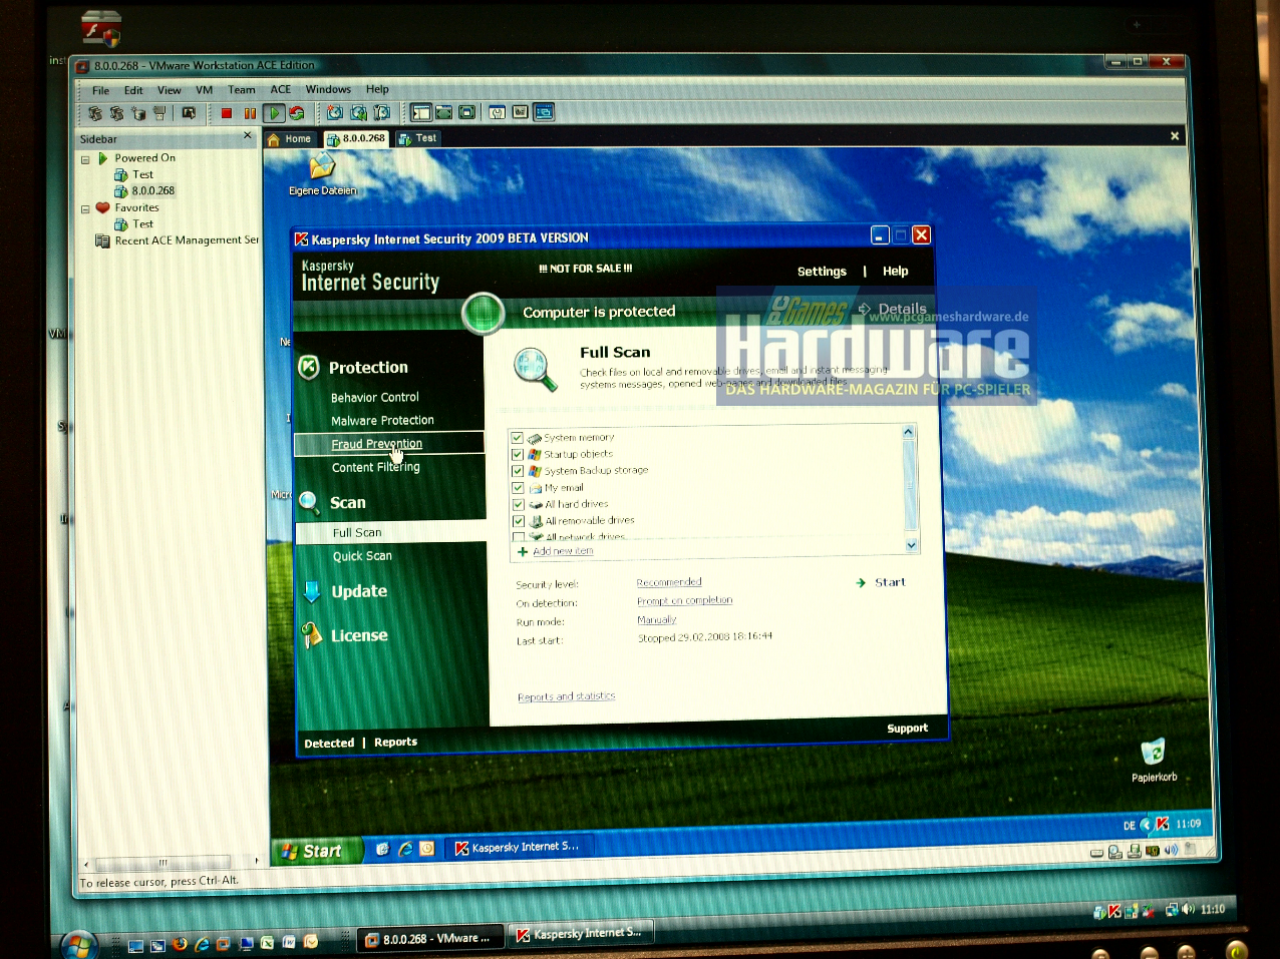Click the last icon in VMware toolbar
Screen dimensions: 1280x959
tap(544, 112)
